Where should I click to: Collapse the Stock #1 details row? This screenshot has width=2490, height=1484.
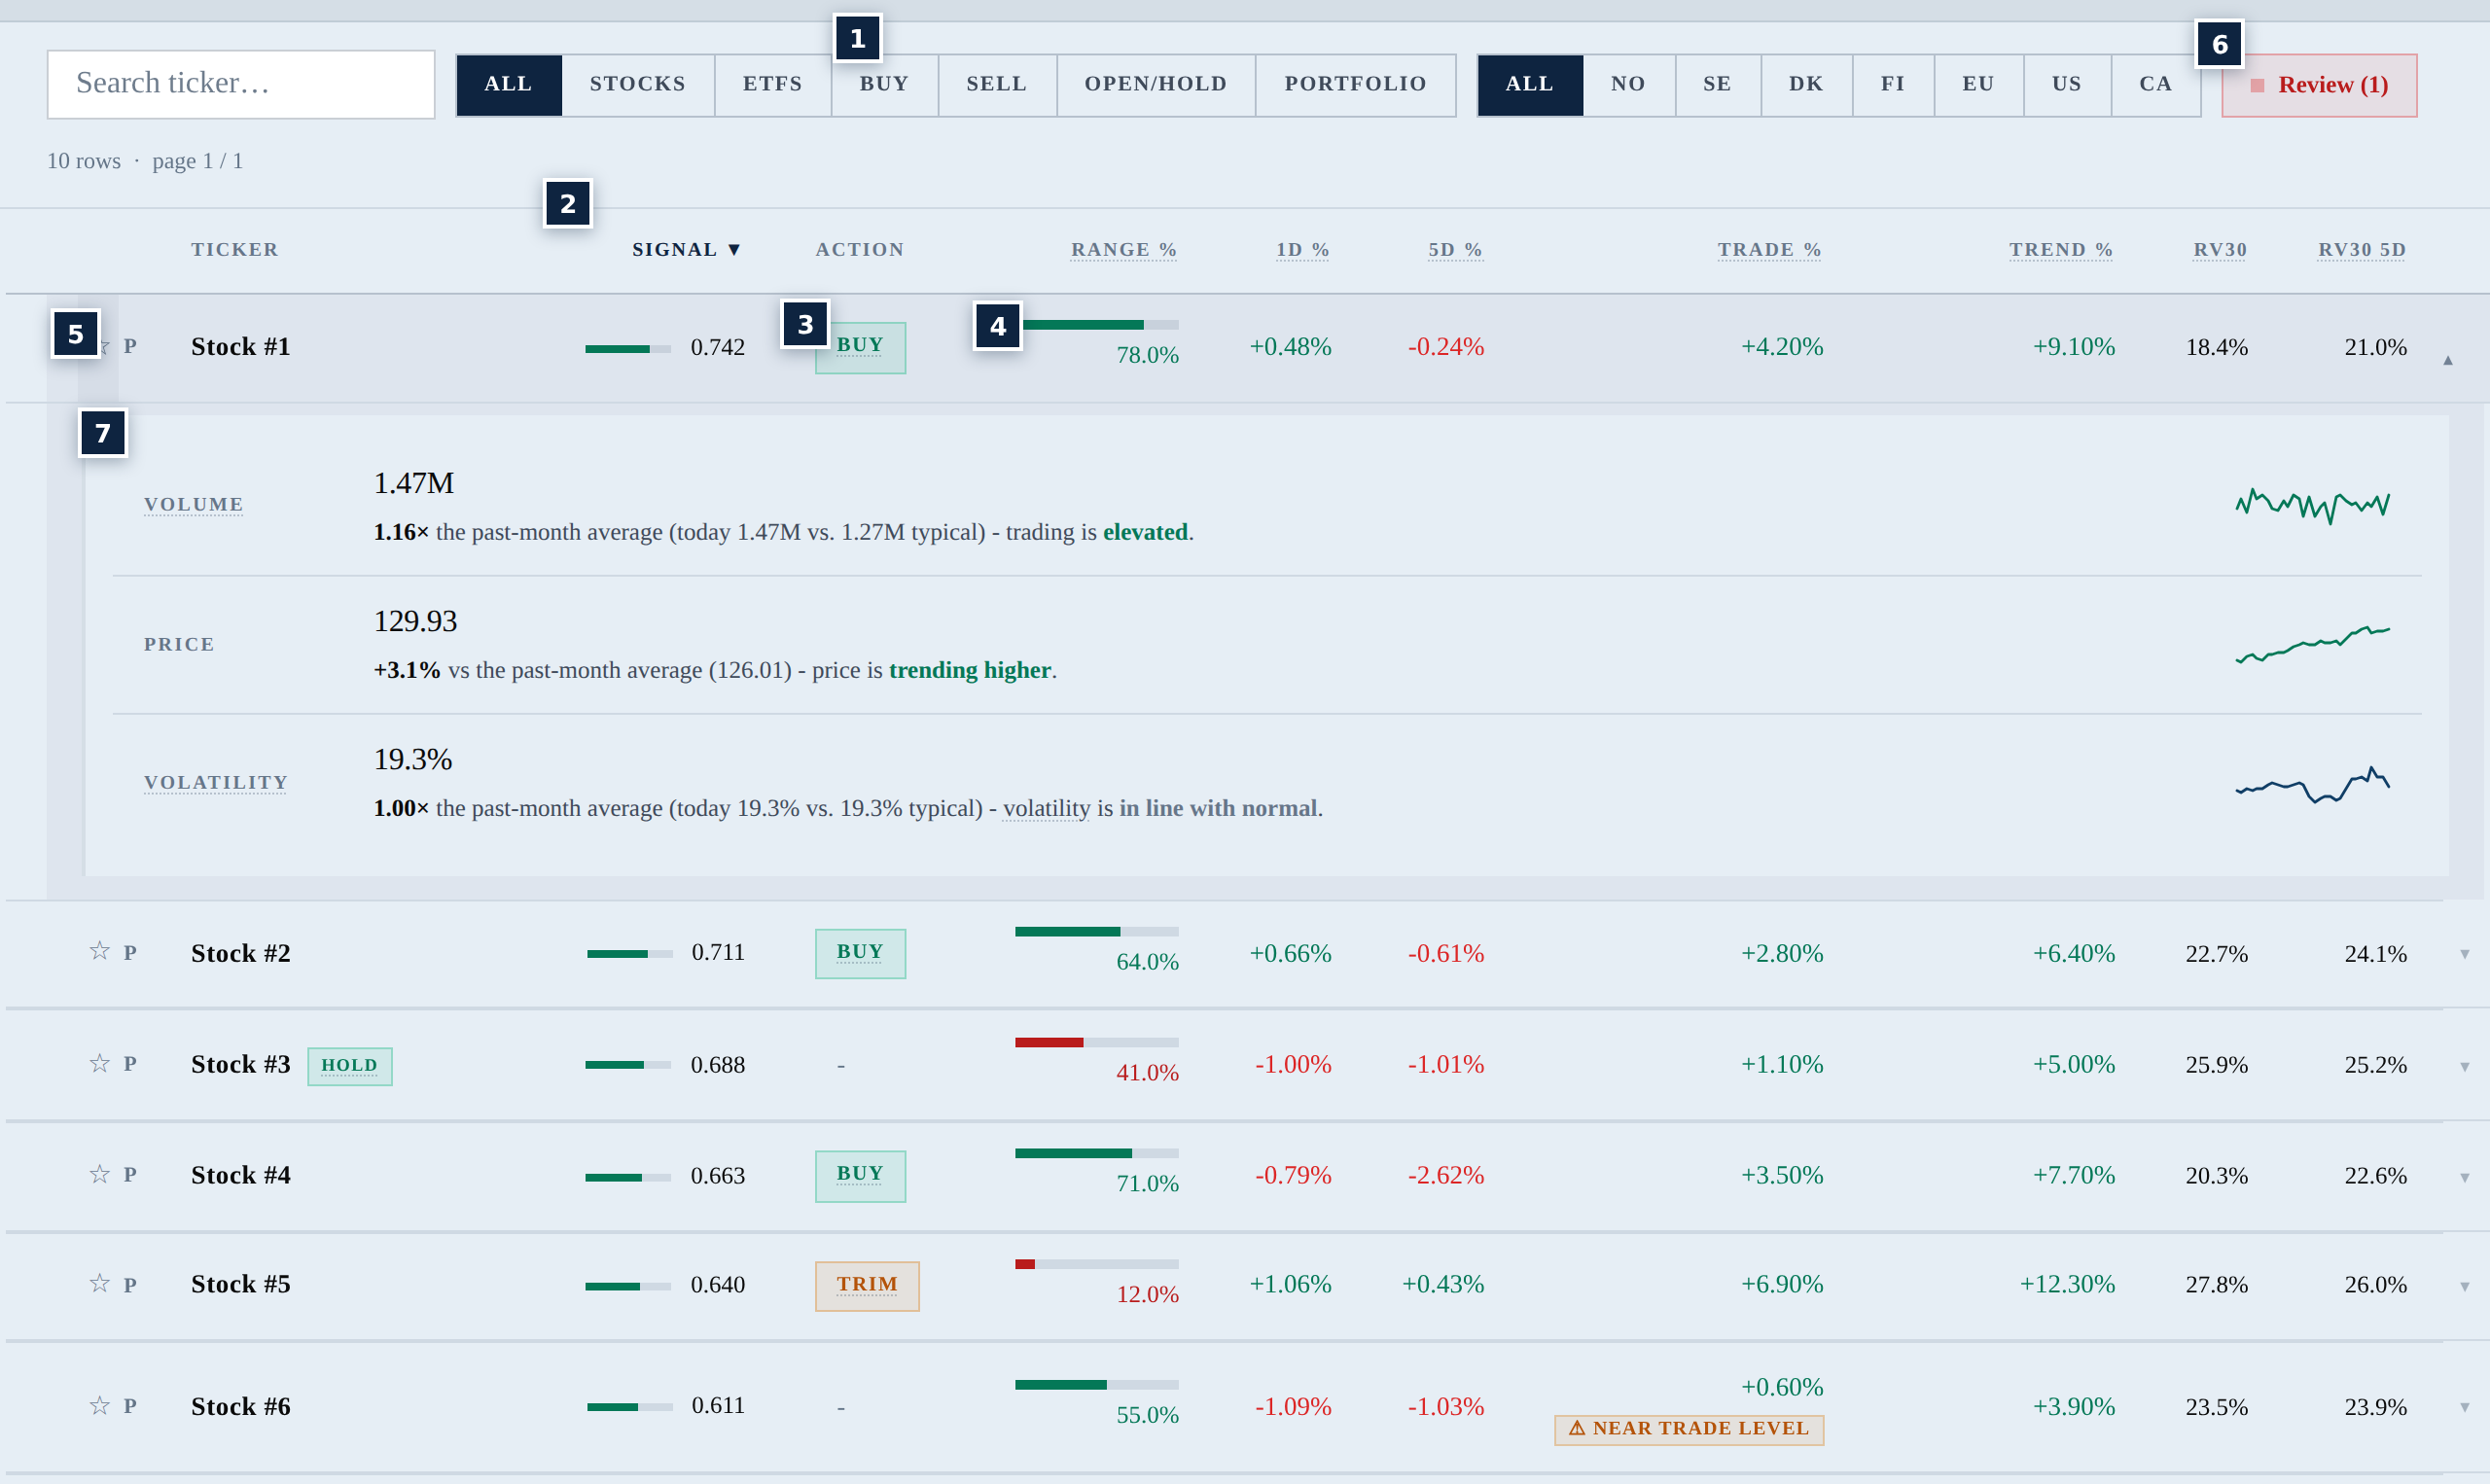[x=2448, y=360]
